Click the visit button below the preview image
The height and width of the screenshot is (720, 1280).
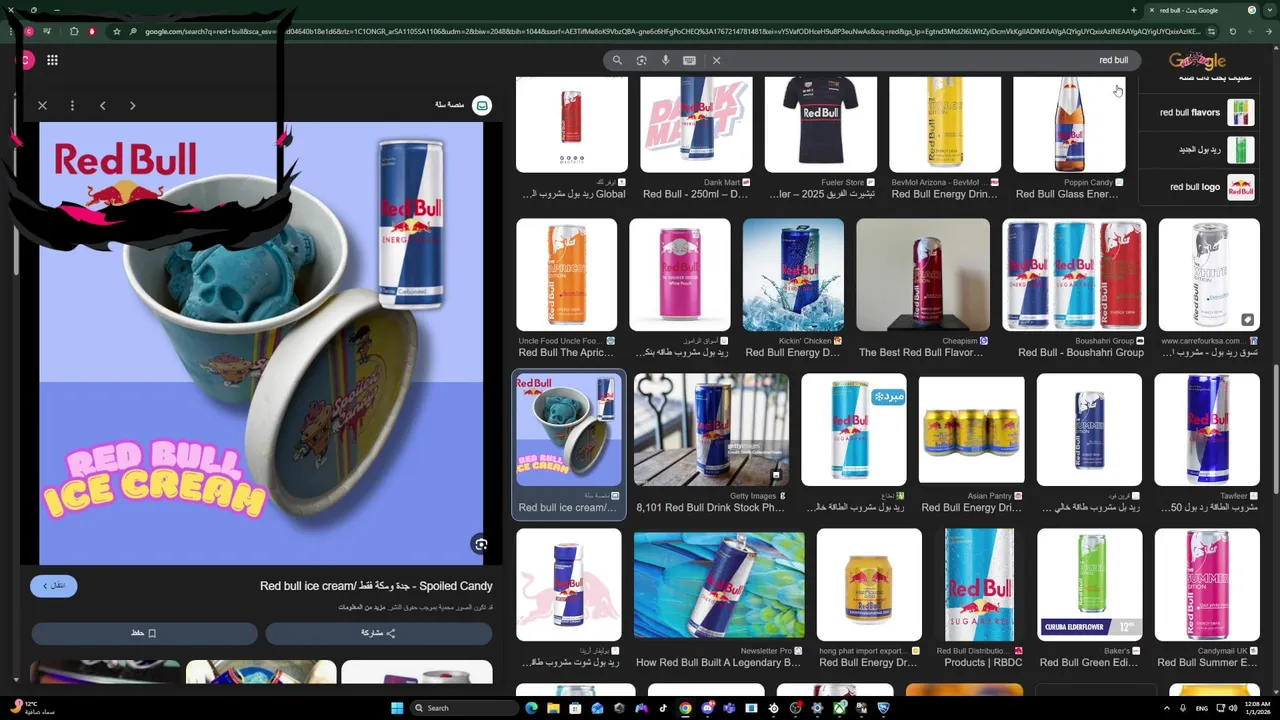click(53, 585)
